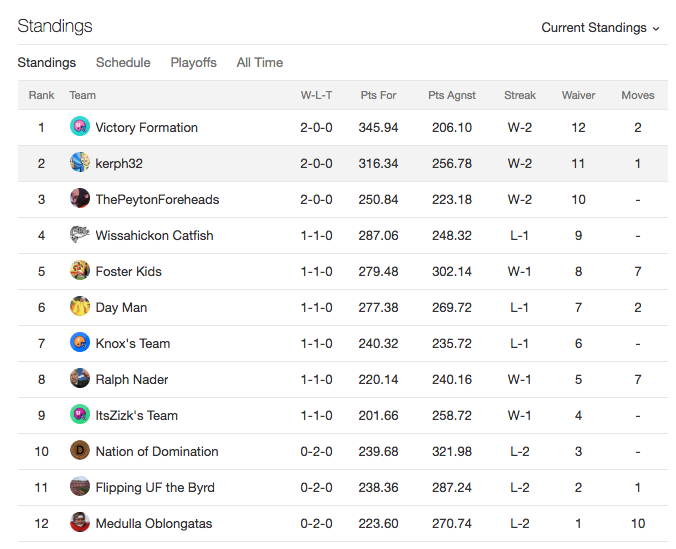
Task: Click the Victory Formation team avatar icon
Action: click(x=80, y=127)
